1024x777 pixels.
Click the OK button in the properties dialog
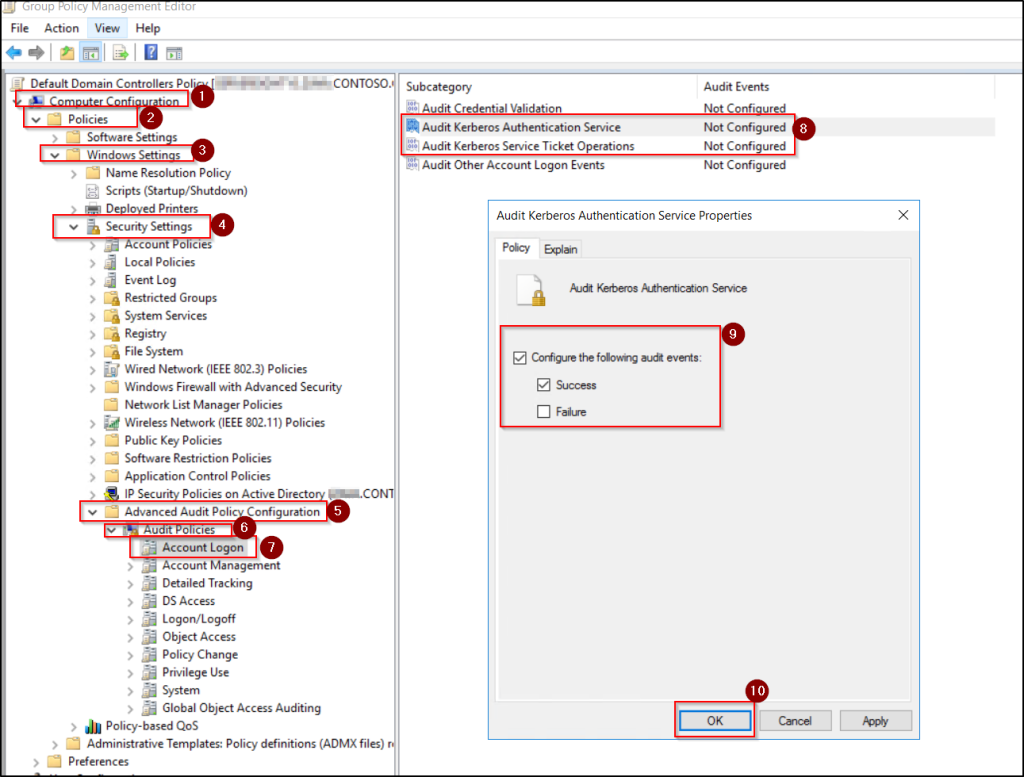click(x=714, y=720)
